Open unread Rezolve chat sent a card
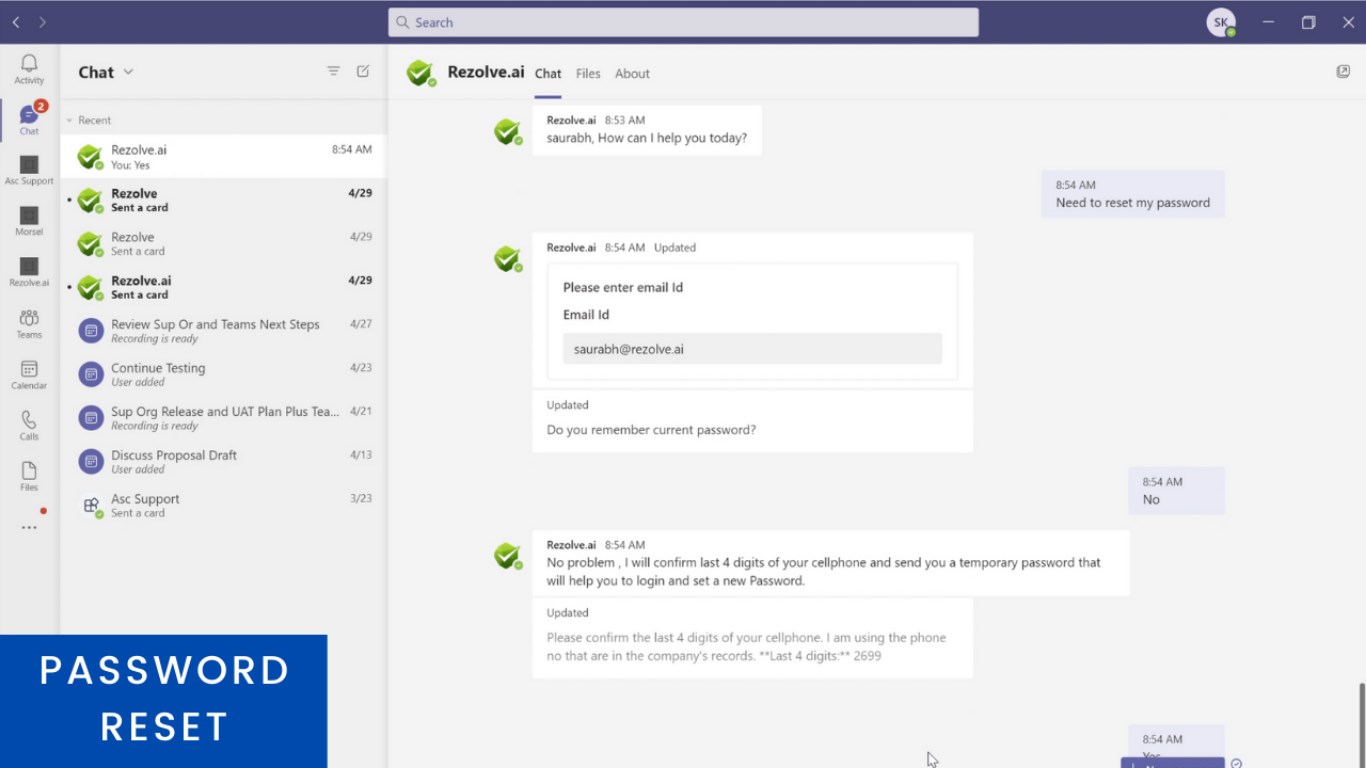This screenshot has height=768, width=1366. [224, 200]
